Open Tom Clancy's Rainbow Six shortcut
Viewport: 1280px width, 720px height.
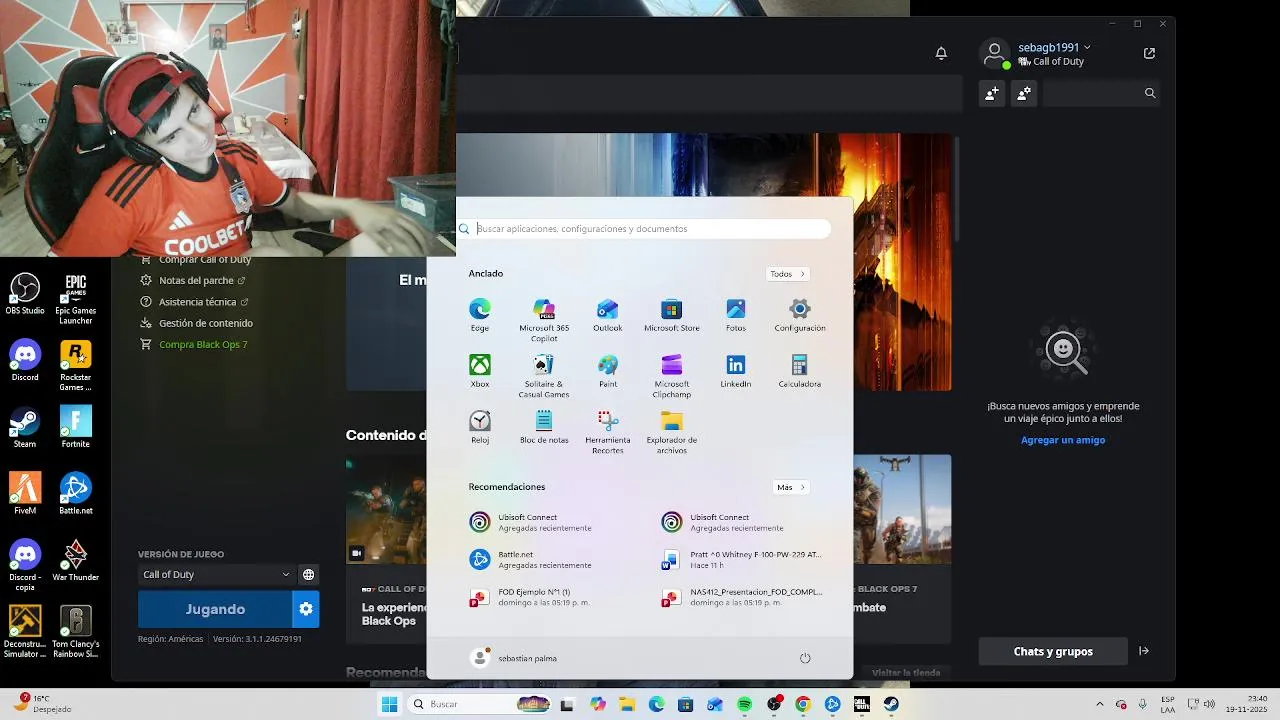click(x=76, y=633)
